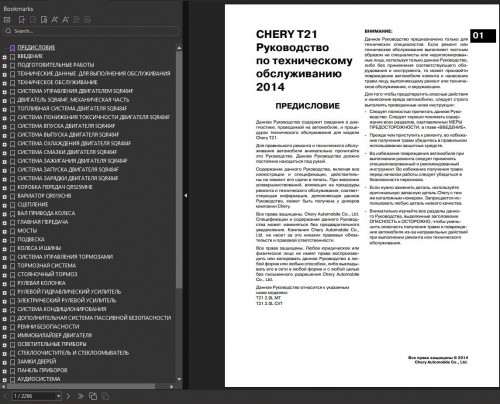Image resolution: width=500 pixels, height=404 pixels.
Task: Click the 01 section tab on the page
Action: (483, 36)
